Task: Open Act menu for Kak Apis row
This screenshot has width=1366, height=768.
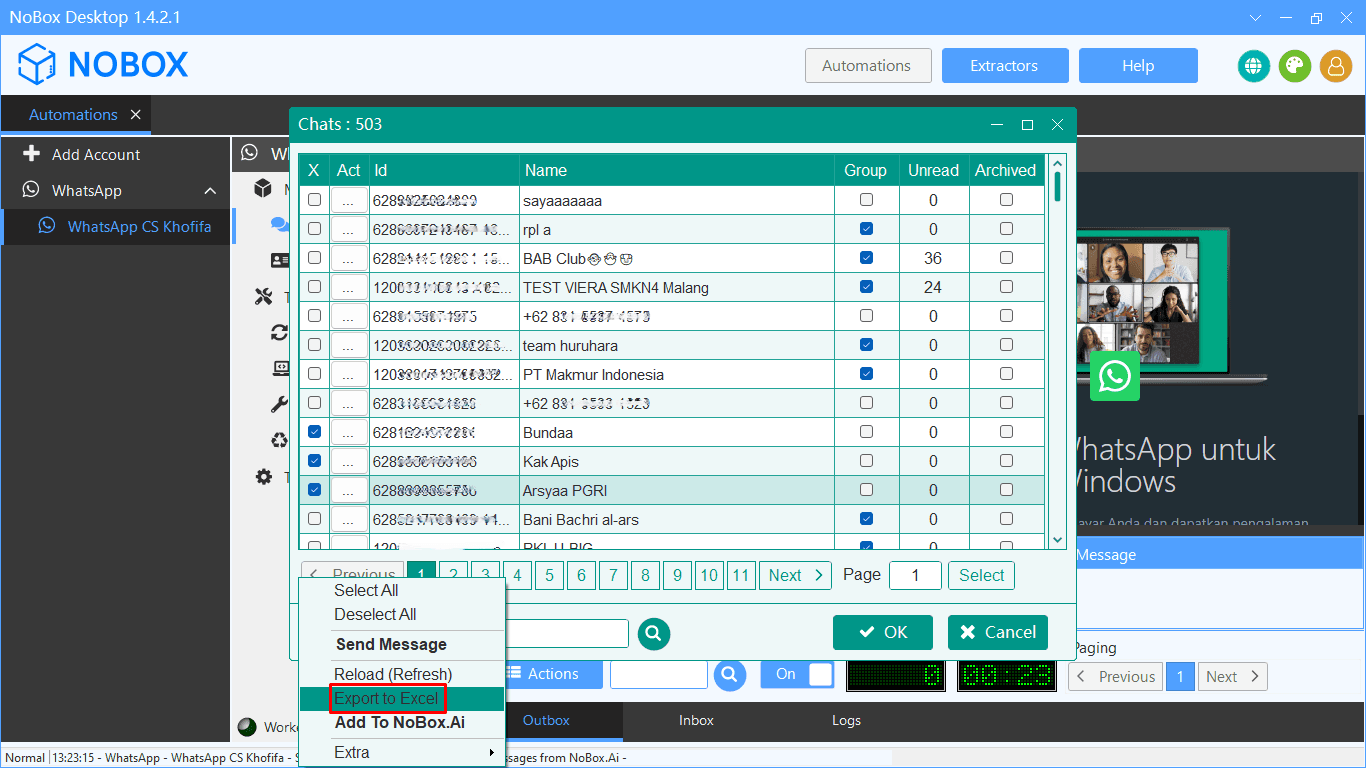Action: click(x=348, y=462)
